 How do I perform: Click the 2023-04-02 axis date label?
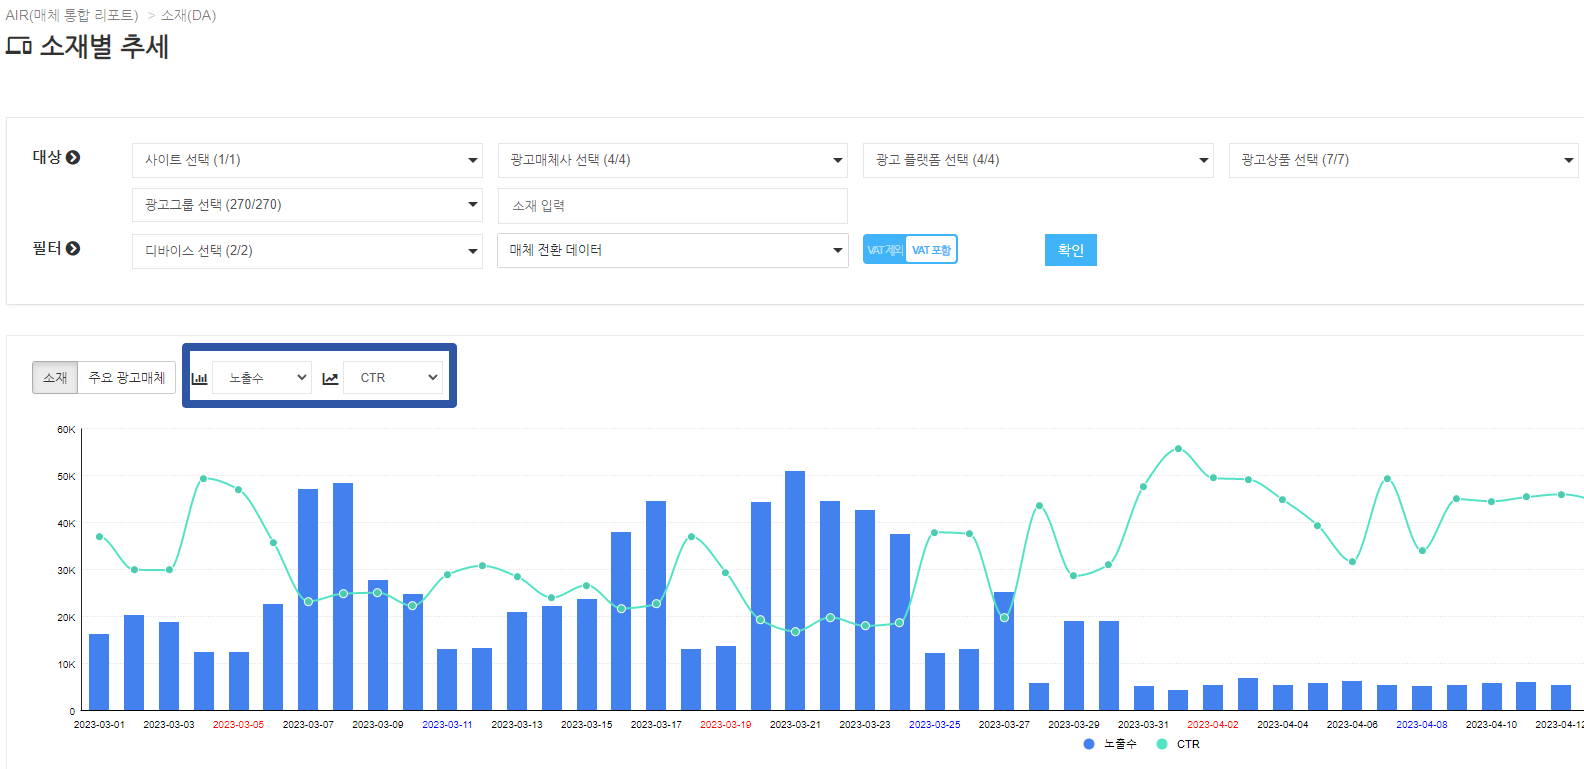(x=1213, y=724)
